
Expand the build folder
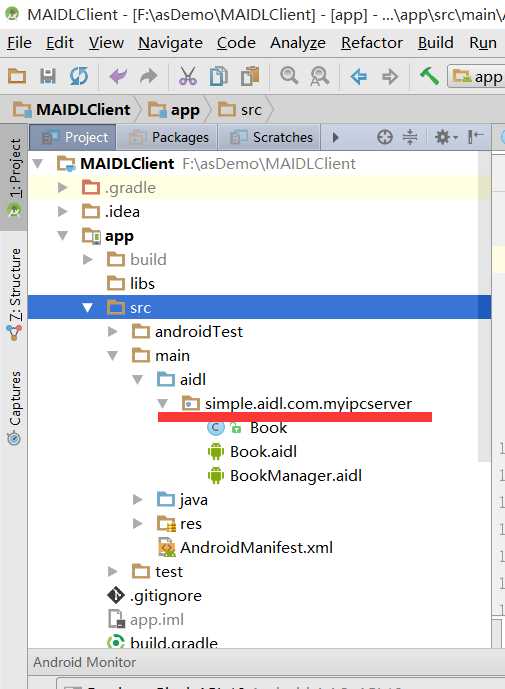(x=88, y=260)
